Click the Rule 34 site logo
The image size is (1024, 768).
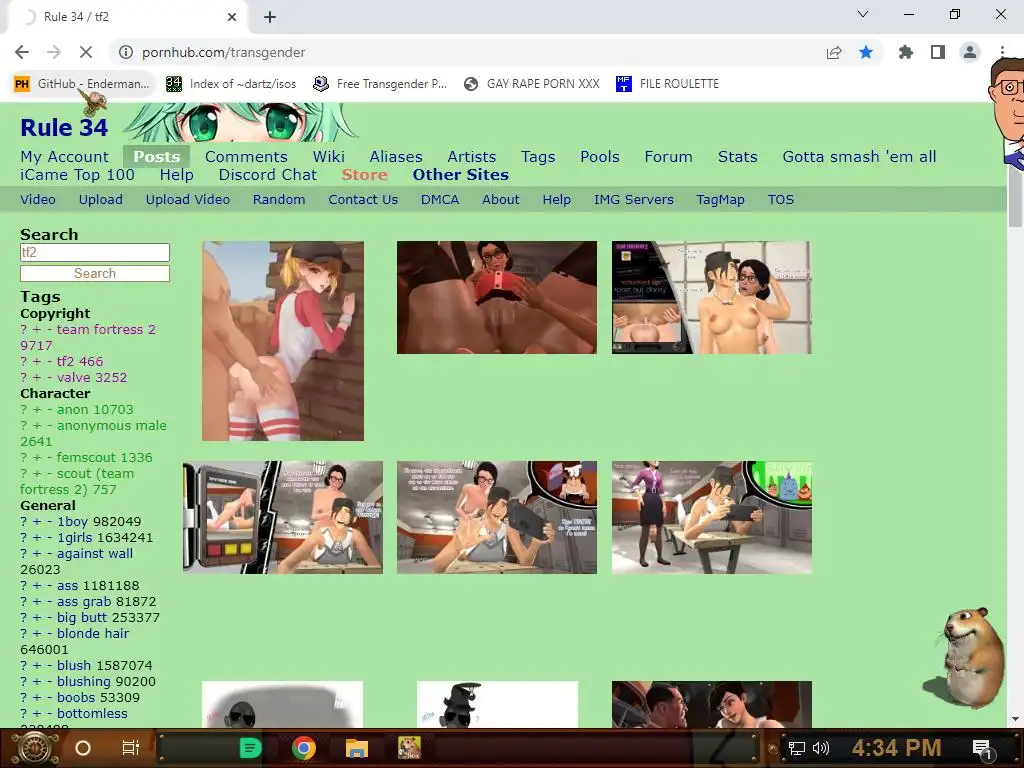[64, 127]
